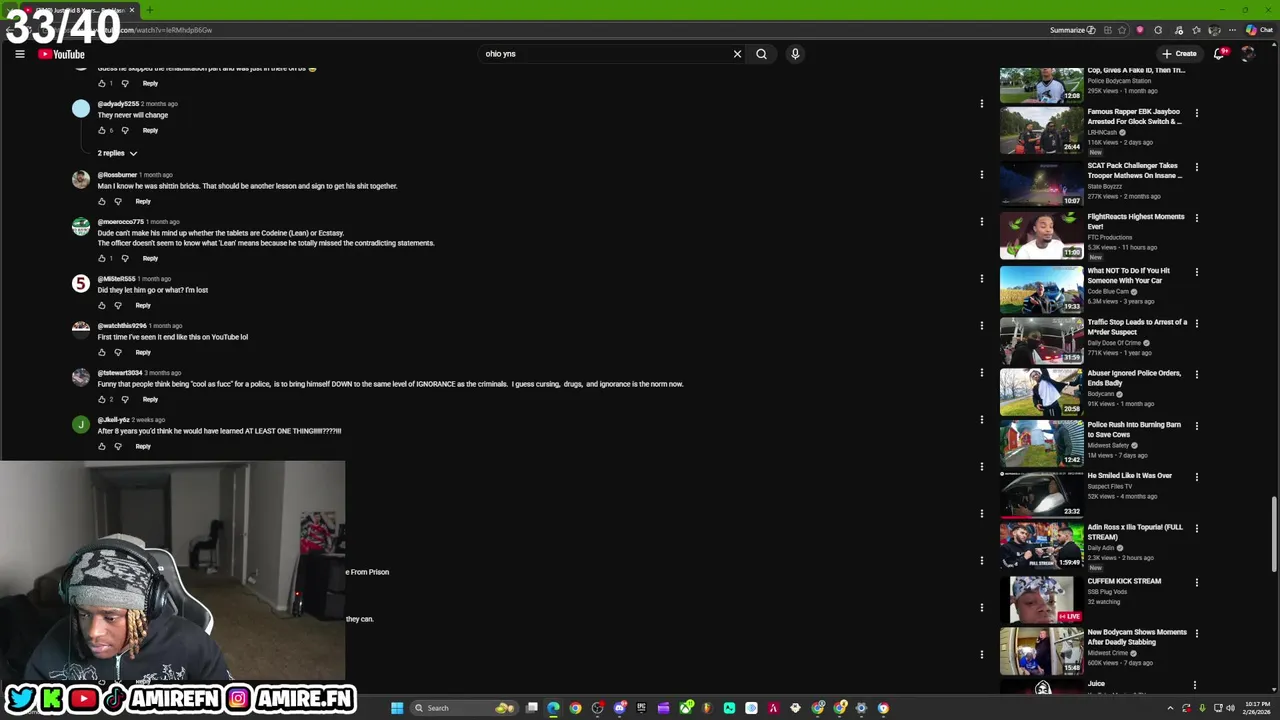Open 'Adin Ross x Ilia Topuria' video title
This screenshot has height=720, width=1280.
point(1135,532)
